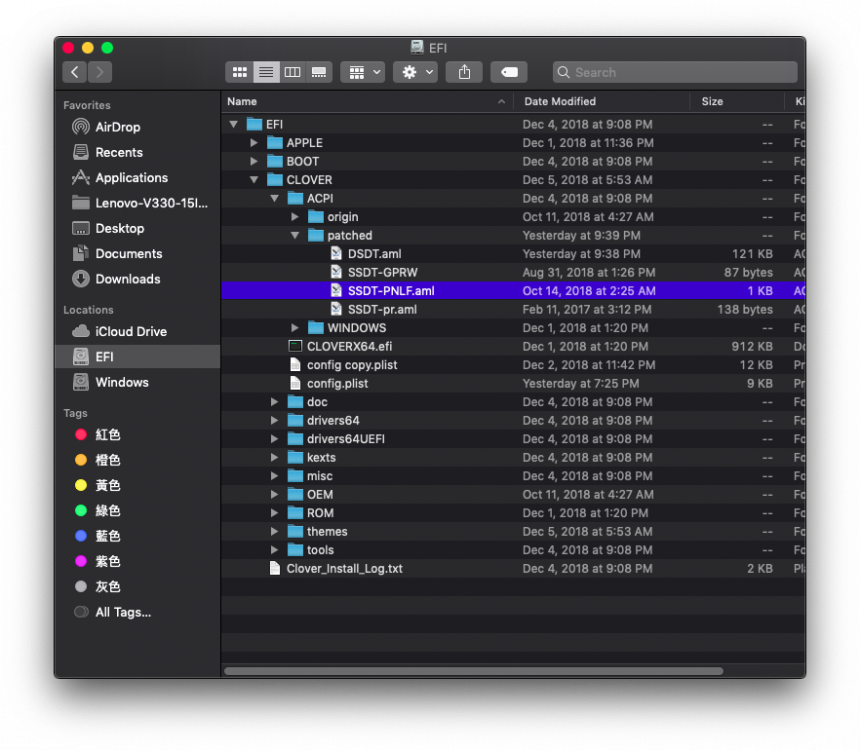The width and height of the screenshot is (860, 750).
Task: Expand the doc folder
Action: click(x=274, y=402)
